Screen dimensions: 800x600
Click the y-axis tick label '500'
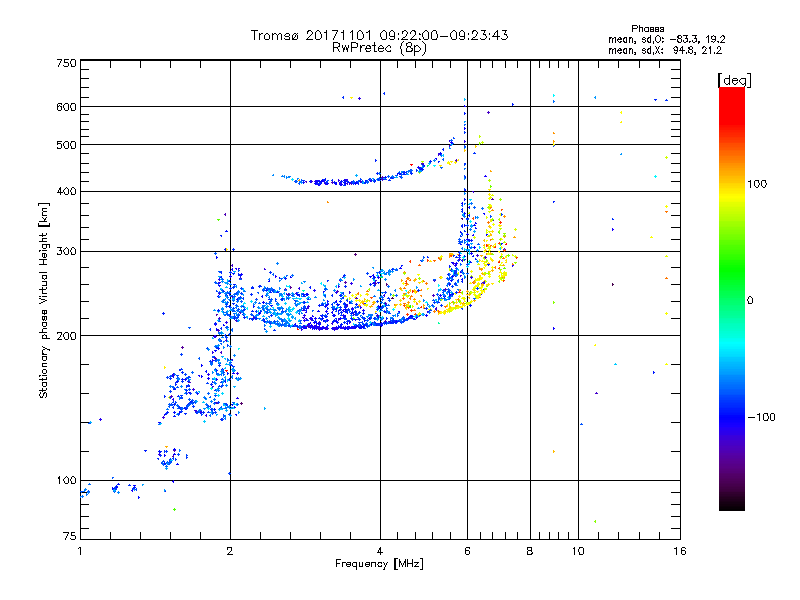66,145
